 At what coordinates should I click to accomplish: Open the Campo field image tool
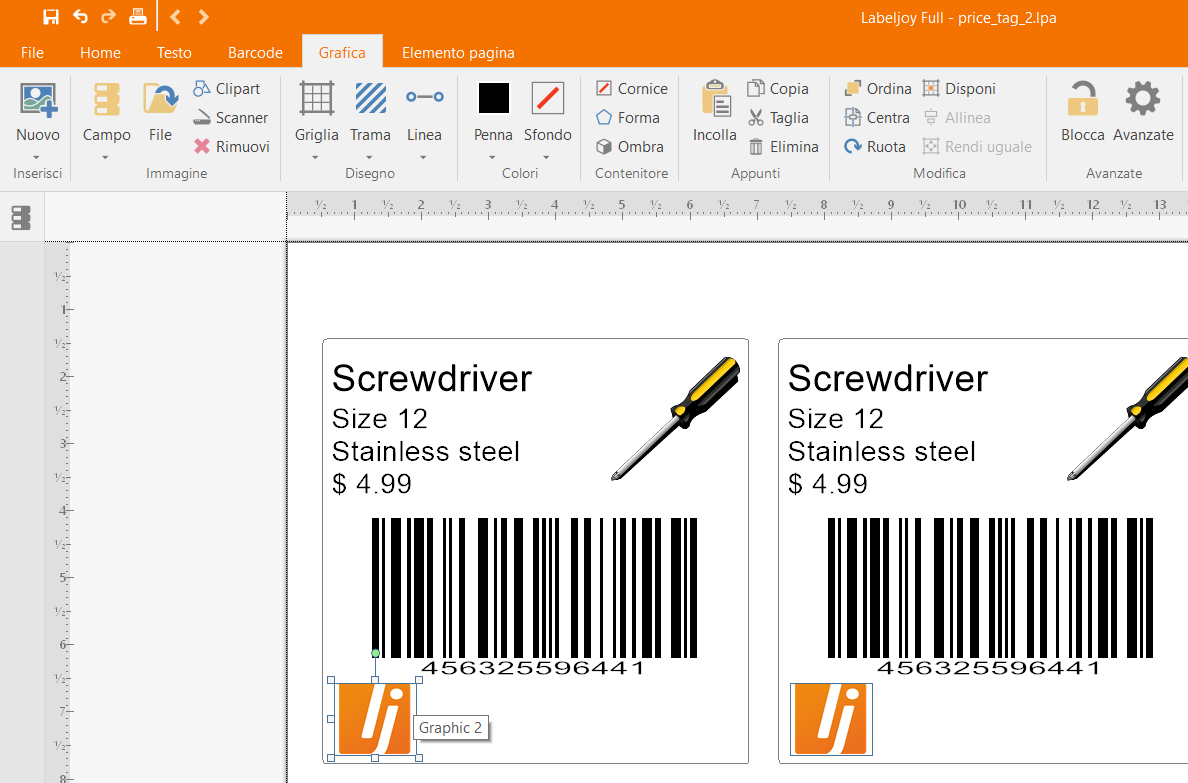106,112
